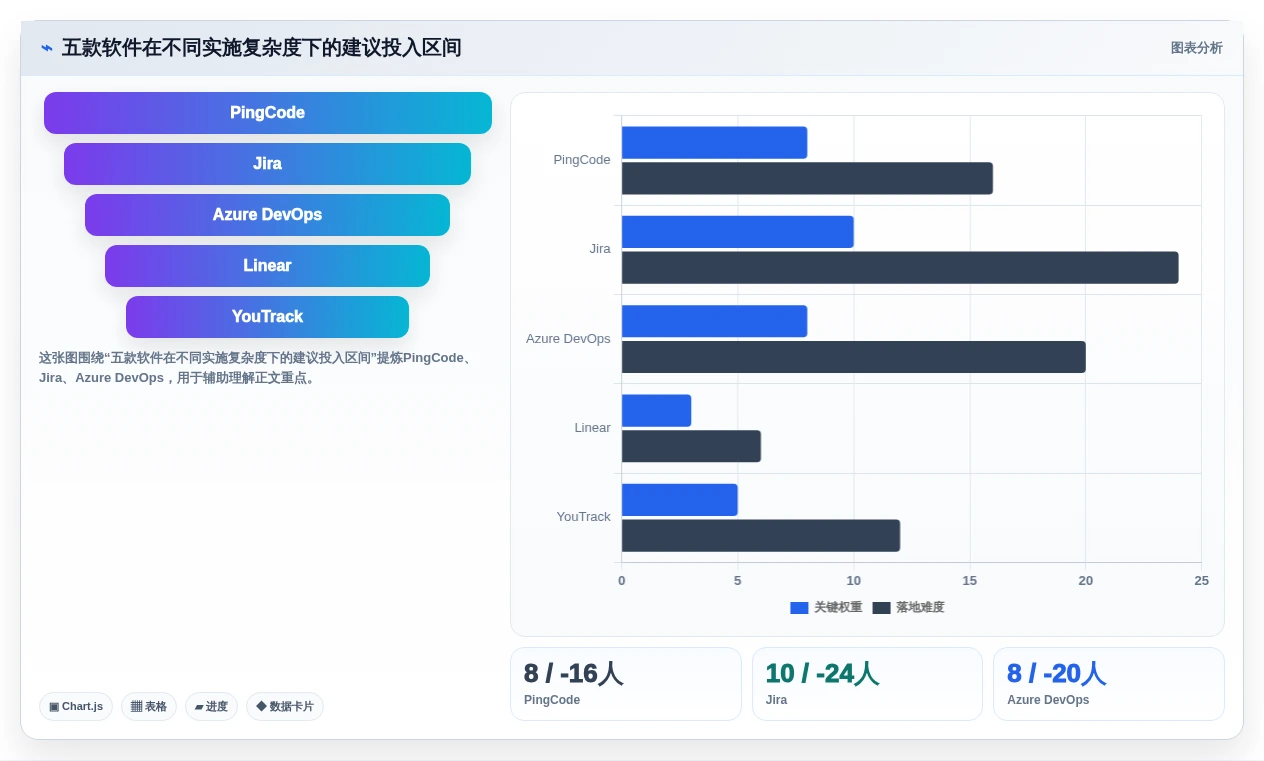Screen dimensions: 1264x761
Task: Click PingCode dark 落地难度 bar
Action: pyautogui.click(x=807, y=179)
